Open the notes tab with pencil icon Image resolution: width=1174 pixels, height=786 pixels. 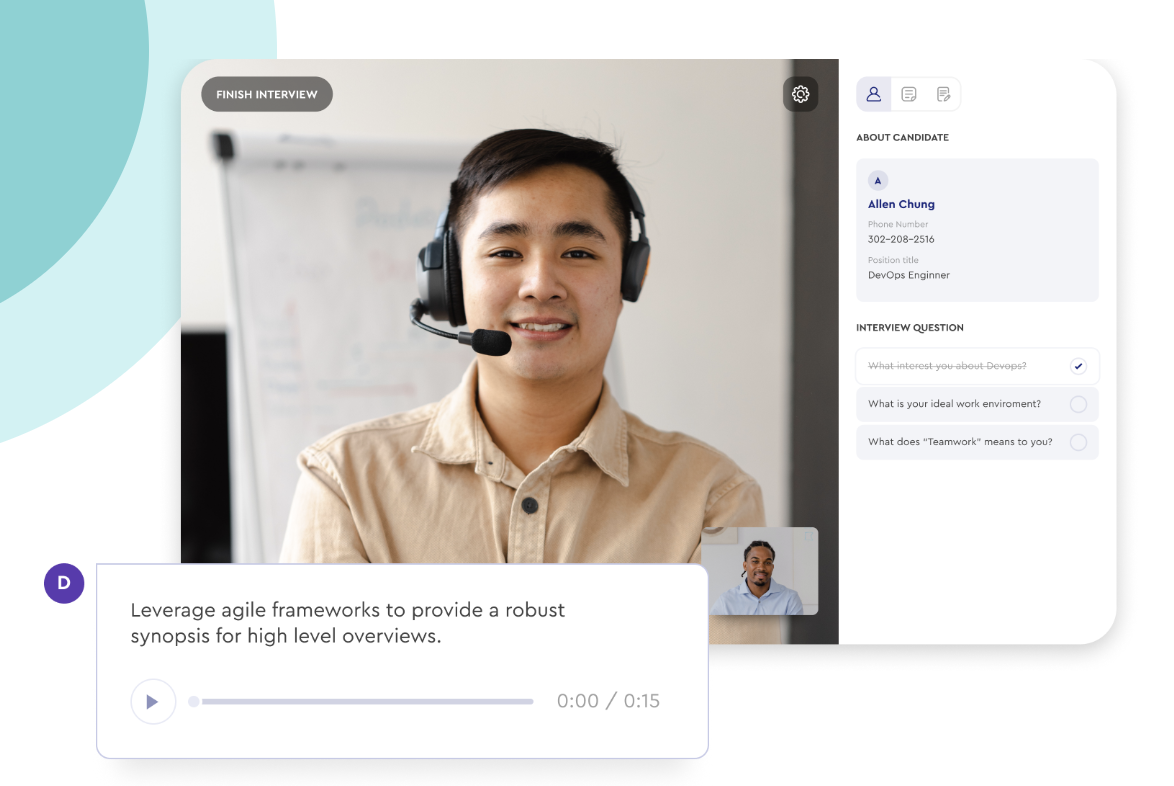[943, 94]
